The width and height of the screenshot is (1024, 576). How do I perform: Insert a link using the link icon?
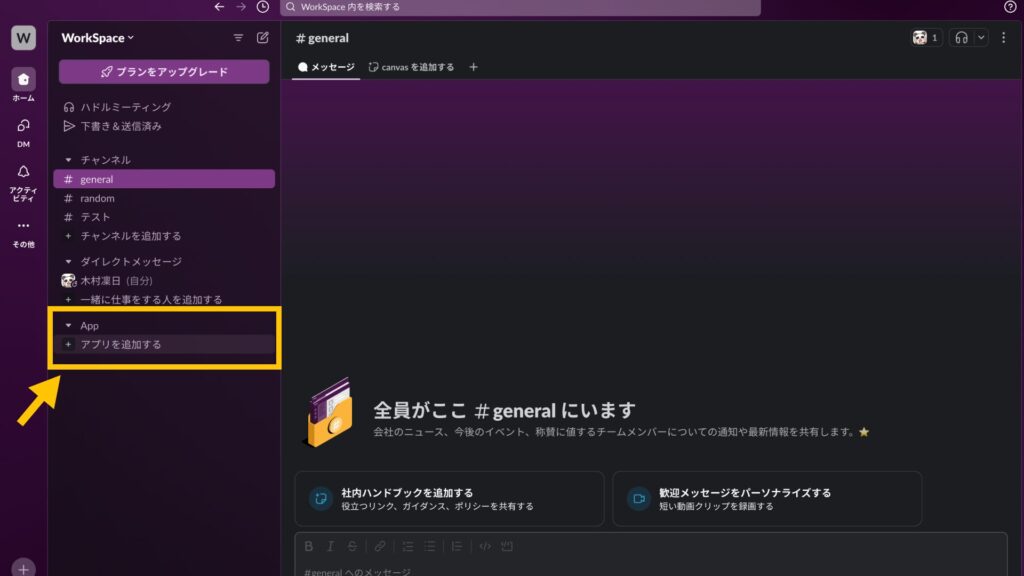coord(379,546)
